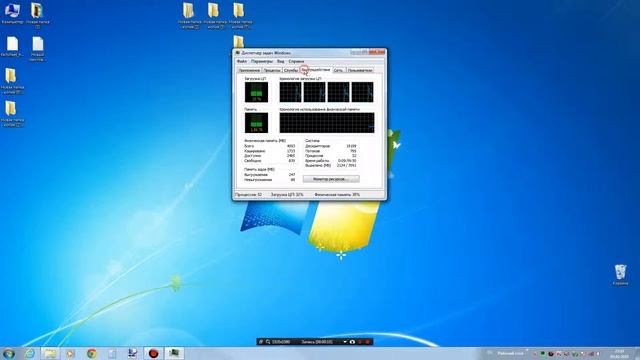
Task: Open Windows Explorer from the taskbar
Action: click(x=50, y=353)
